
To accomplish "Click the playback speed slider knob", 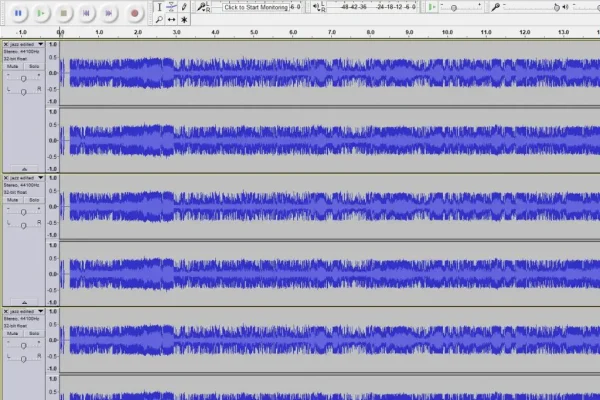I will pos(454,8).
